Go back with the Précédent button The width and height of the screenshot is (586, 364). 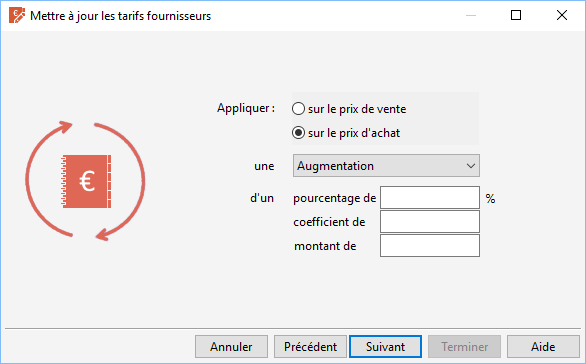(x=310, y=347)
